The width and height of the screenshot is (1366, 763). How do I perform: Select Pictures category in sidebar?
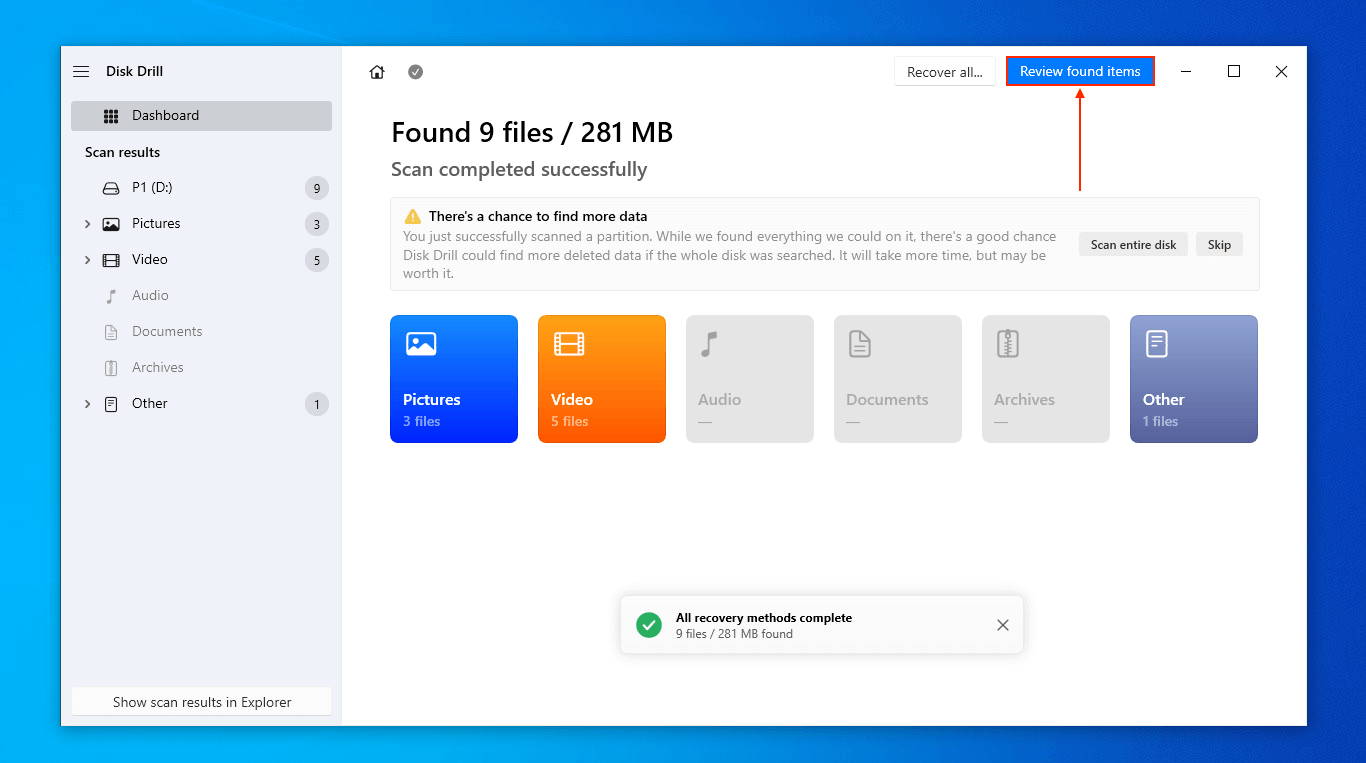[x=201, y=224]
